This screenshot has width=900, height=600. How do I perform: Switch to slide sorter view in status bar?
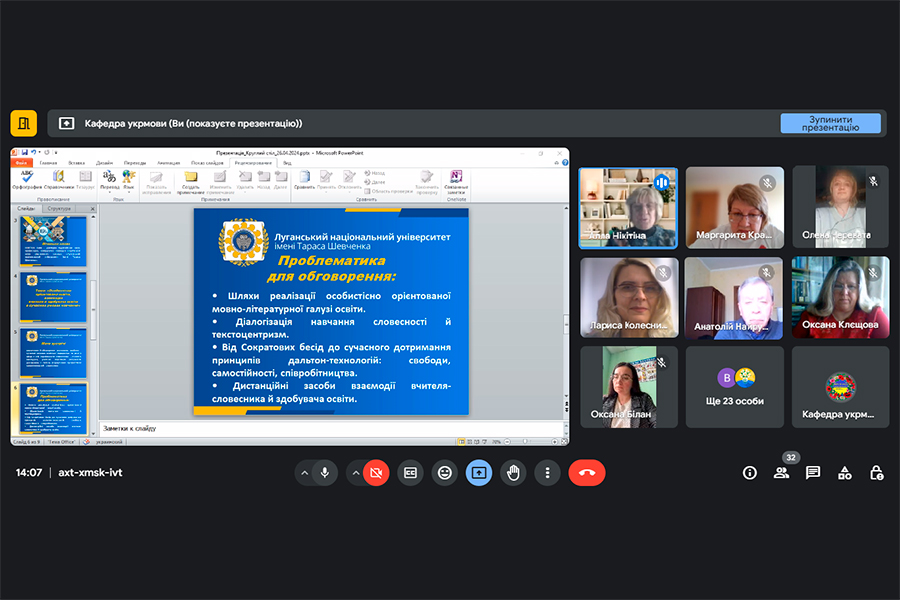point(470,442)
